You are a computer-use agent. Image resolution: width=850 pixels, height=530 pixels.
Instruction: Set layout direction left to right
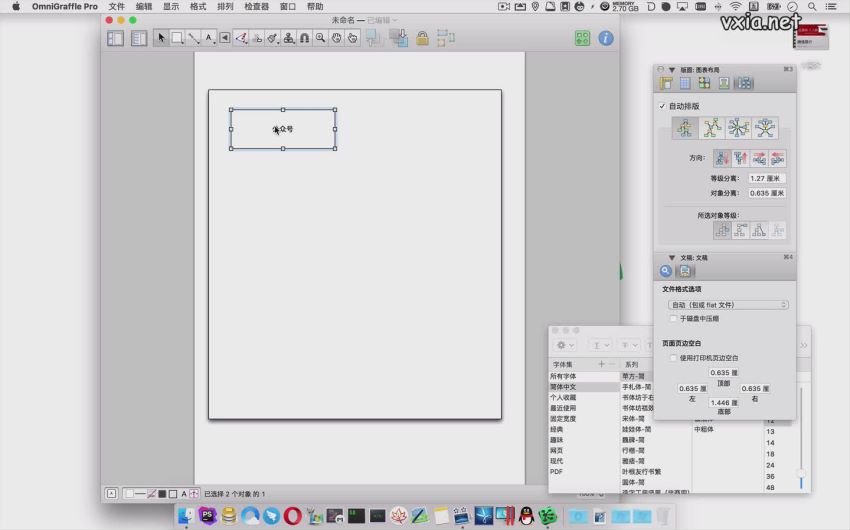coord(759,158)
